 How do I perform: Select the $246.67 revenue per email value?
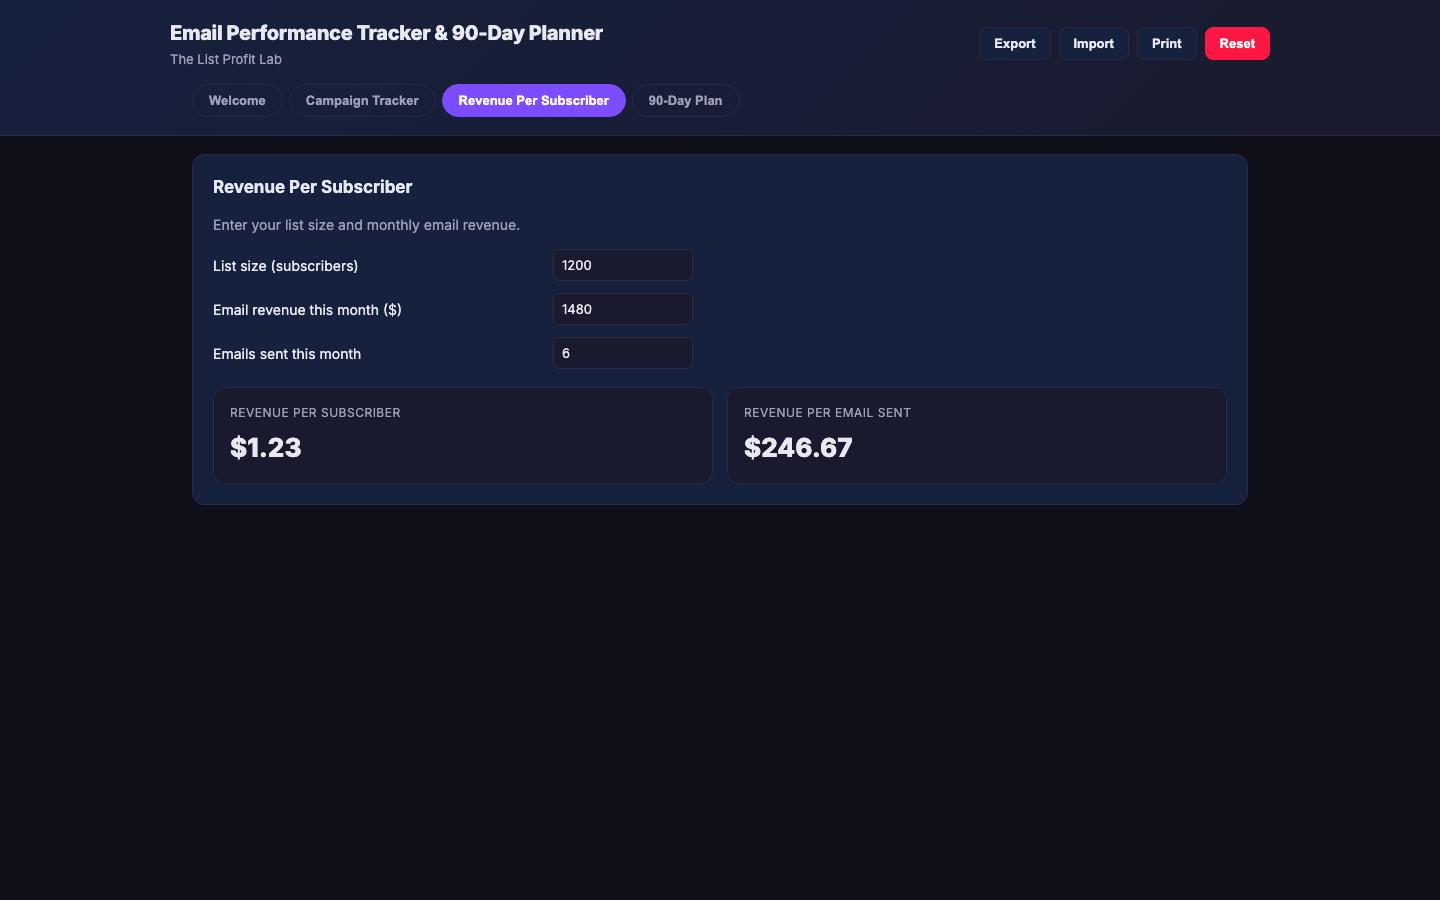pyautogui.click(x=798, y=447)
